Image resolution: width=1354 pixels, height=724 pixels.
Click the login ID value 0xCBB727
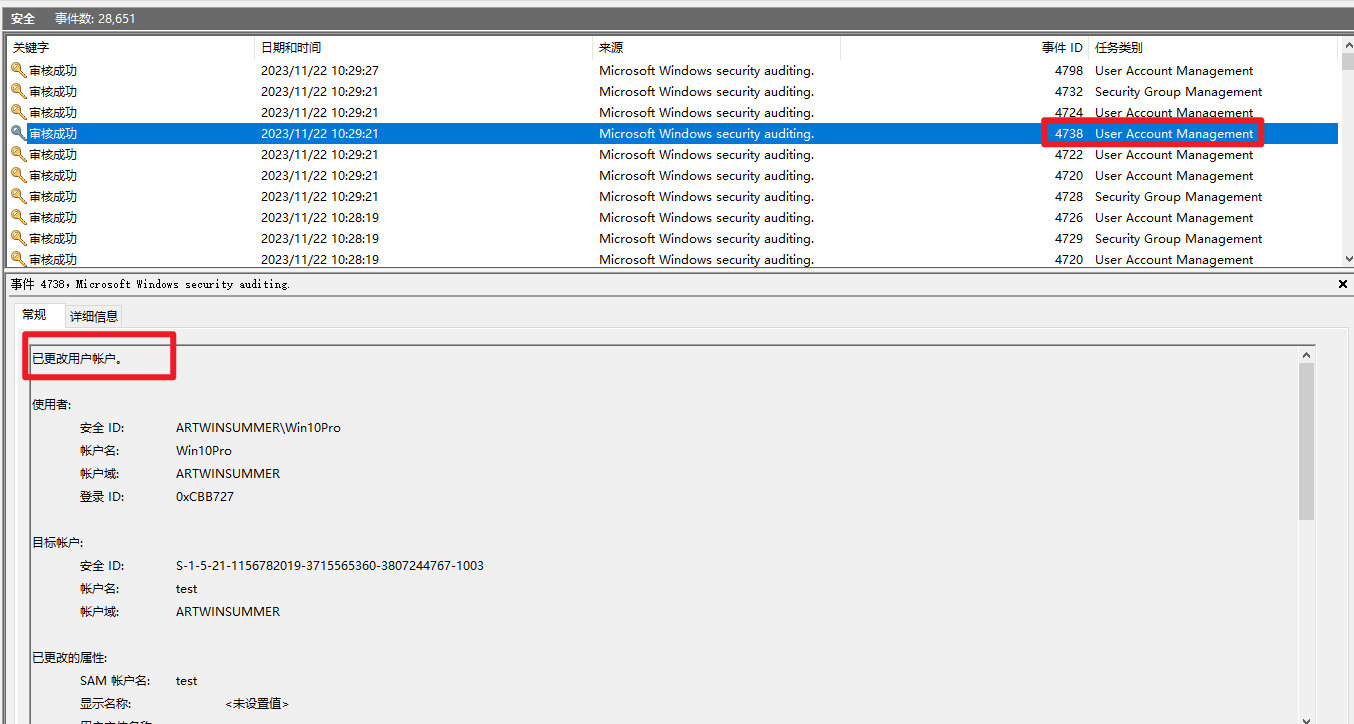(205, 497)
